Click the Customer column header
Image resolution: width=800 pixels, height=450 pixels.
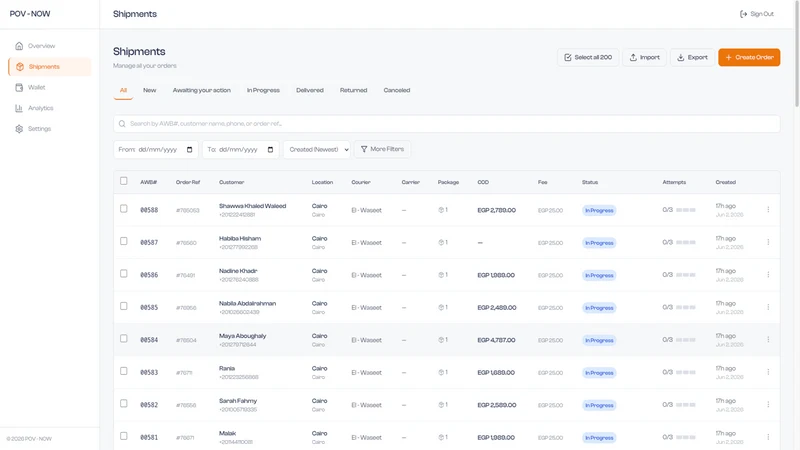232,182
